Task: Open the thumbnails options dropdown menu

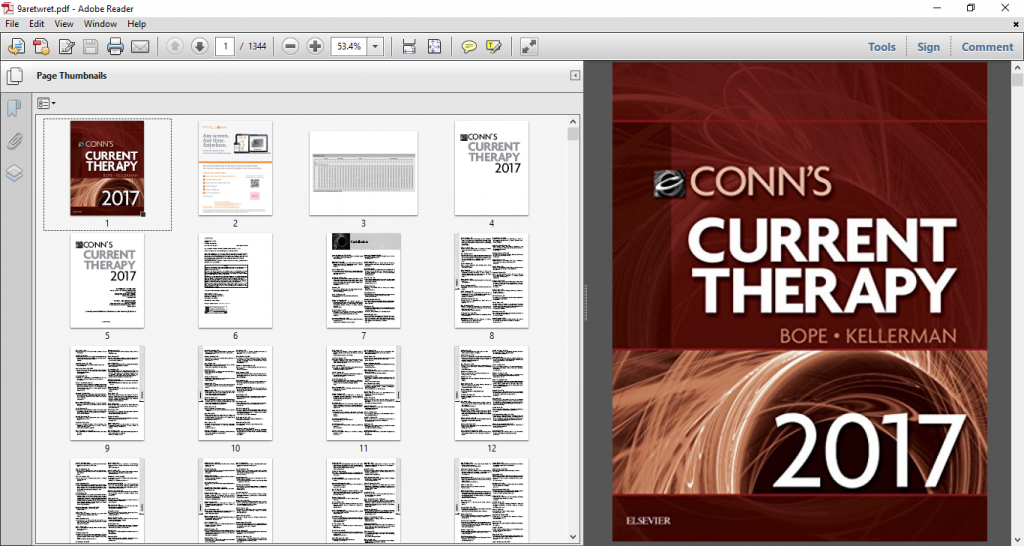Action: (x=46, y=103)
